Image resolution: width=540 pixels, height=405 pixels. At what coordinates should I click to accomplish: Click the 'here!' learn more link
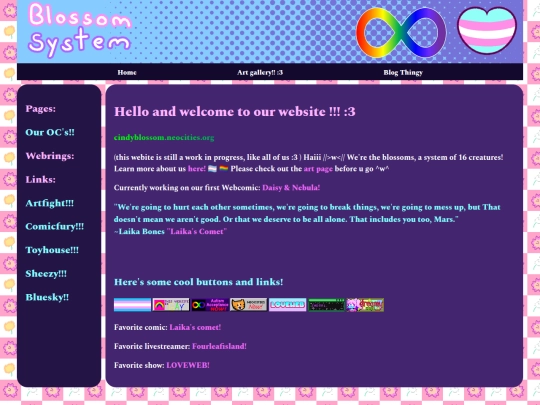point(197,169)
